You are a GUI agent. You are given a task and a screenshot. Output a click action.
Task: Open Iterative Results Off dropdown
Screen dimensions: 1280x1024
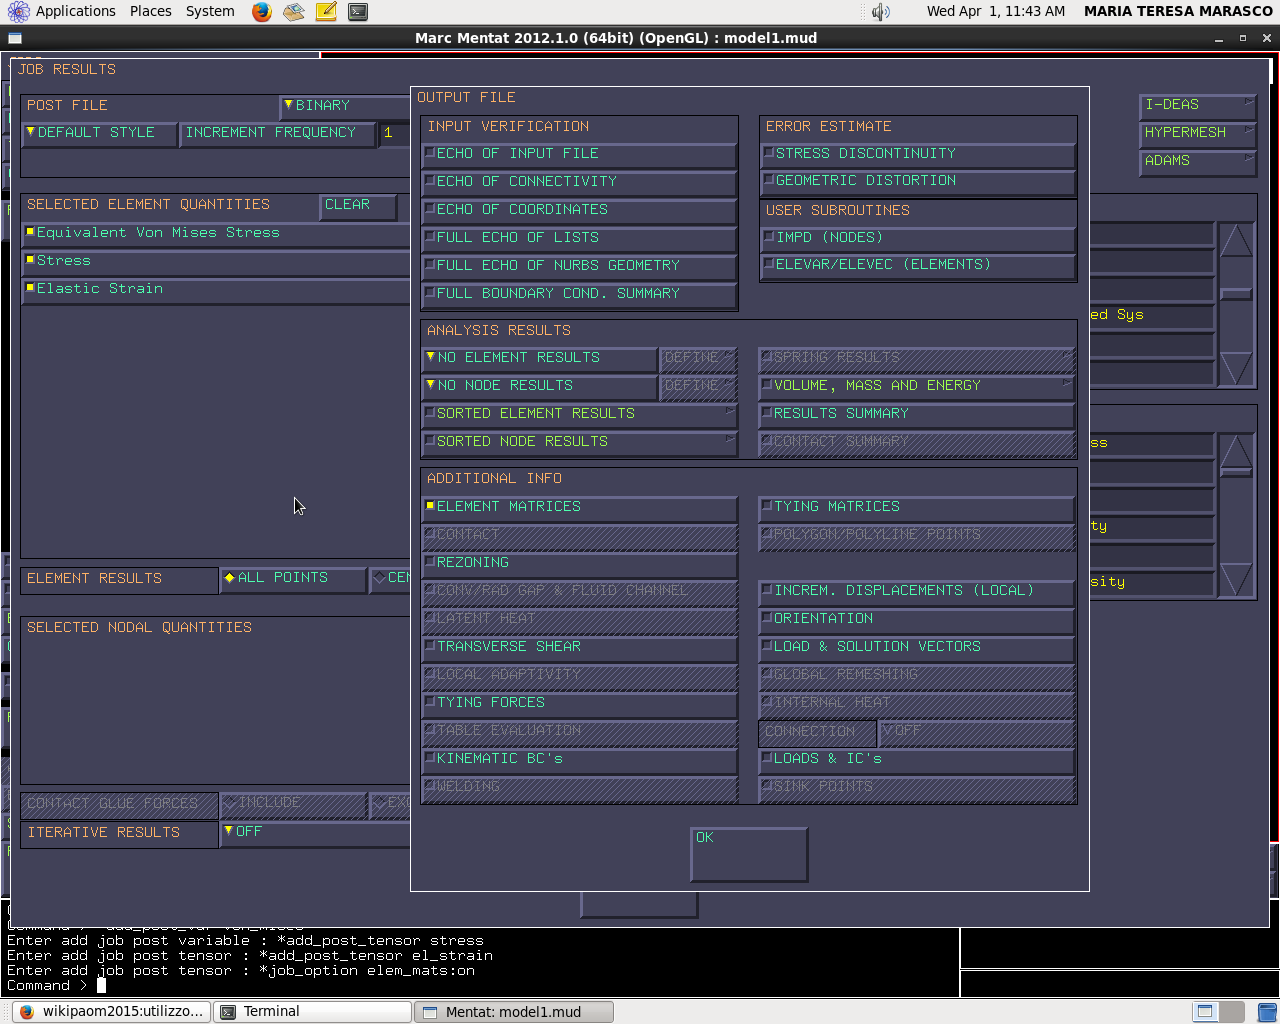(x=315, y=833)
